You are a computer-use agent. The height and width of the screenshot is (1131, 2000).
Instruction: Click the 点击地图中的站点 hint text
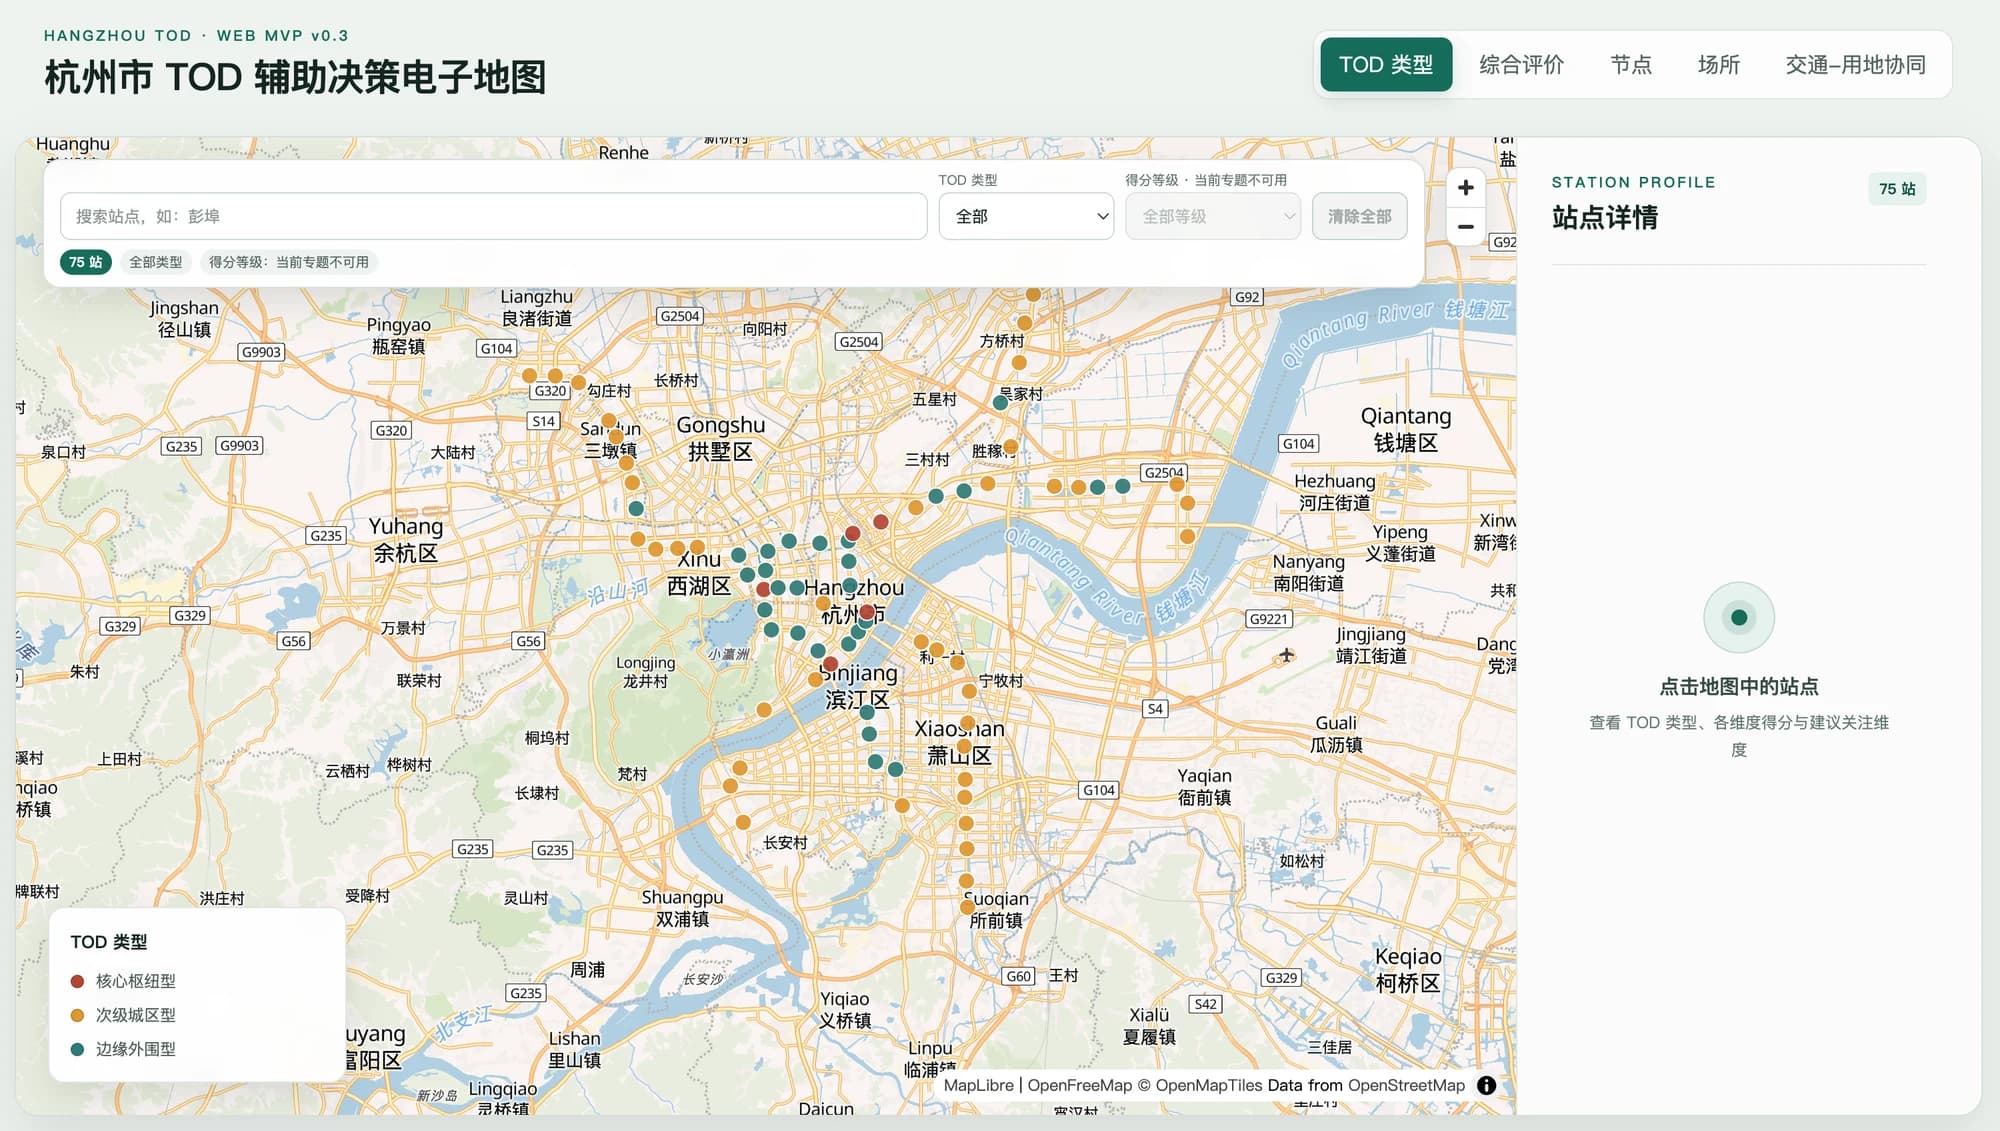pyautogui.click(x=1739, y=686)
